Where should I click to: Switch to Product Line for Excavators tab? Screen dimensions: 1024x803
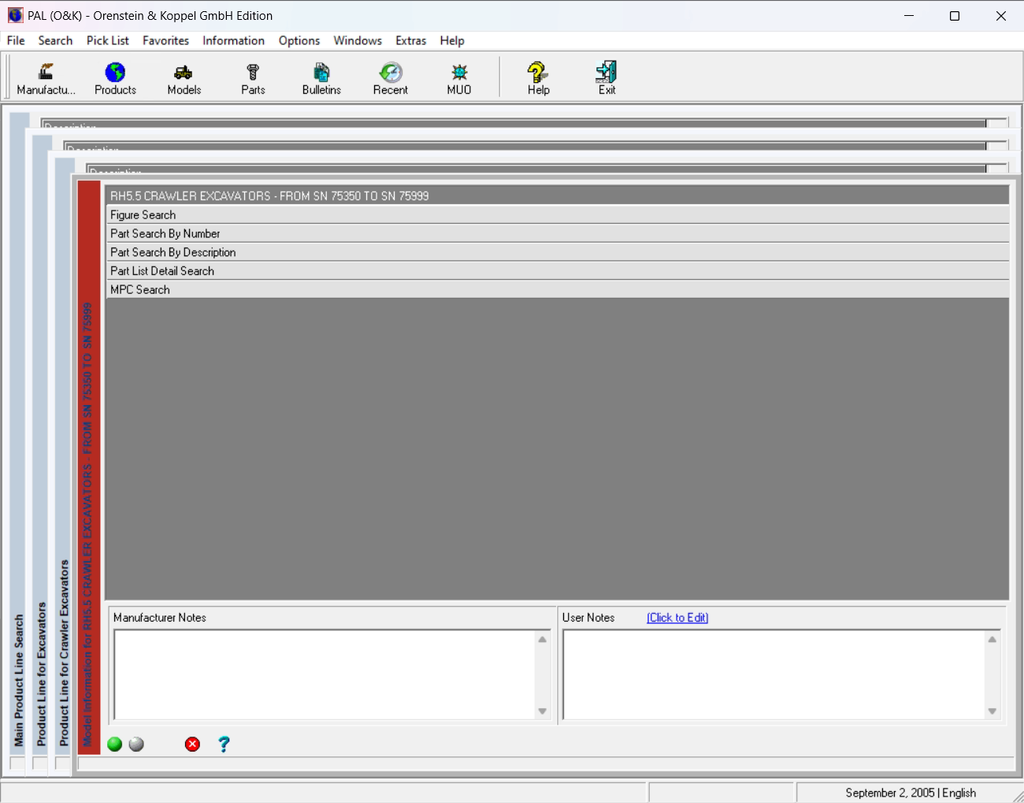click(x=42, y=672)
